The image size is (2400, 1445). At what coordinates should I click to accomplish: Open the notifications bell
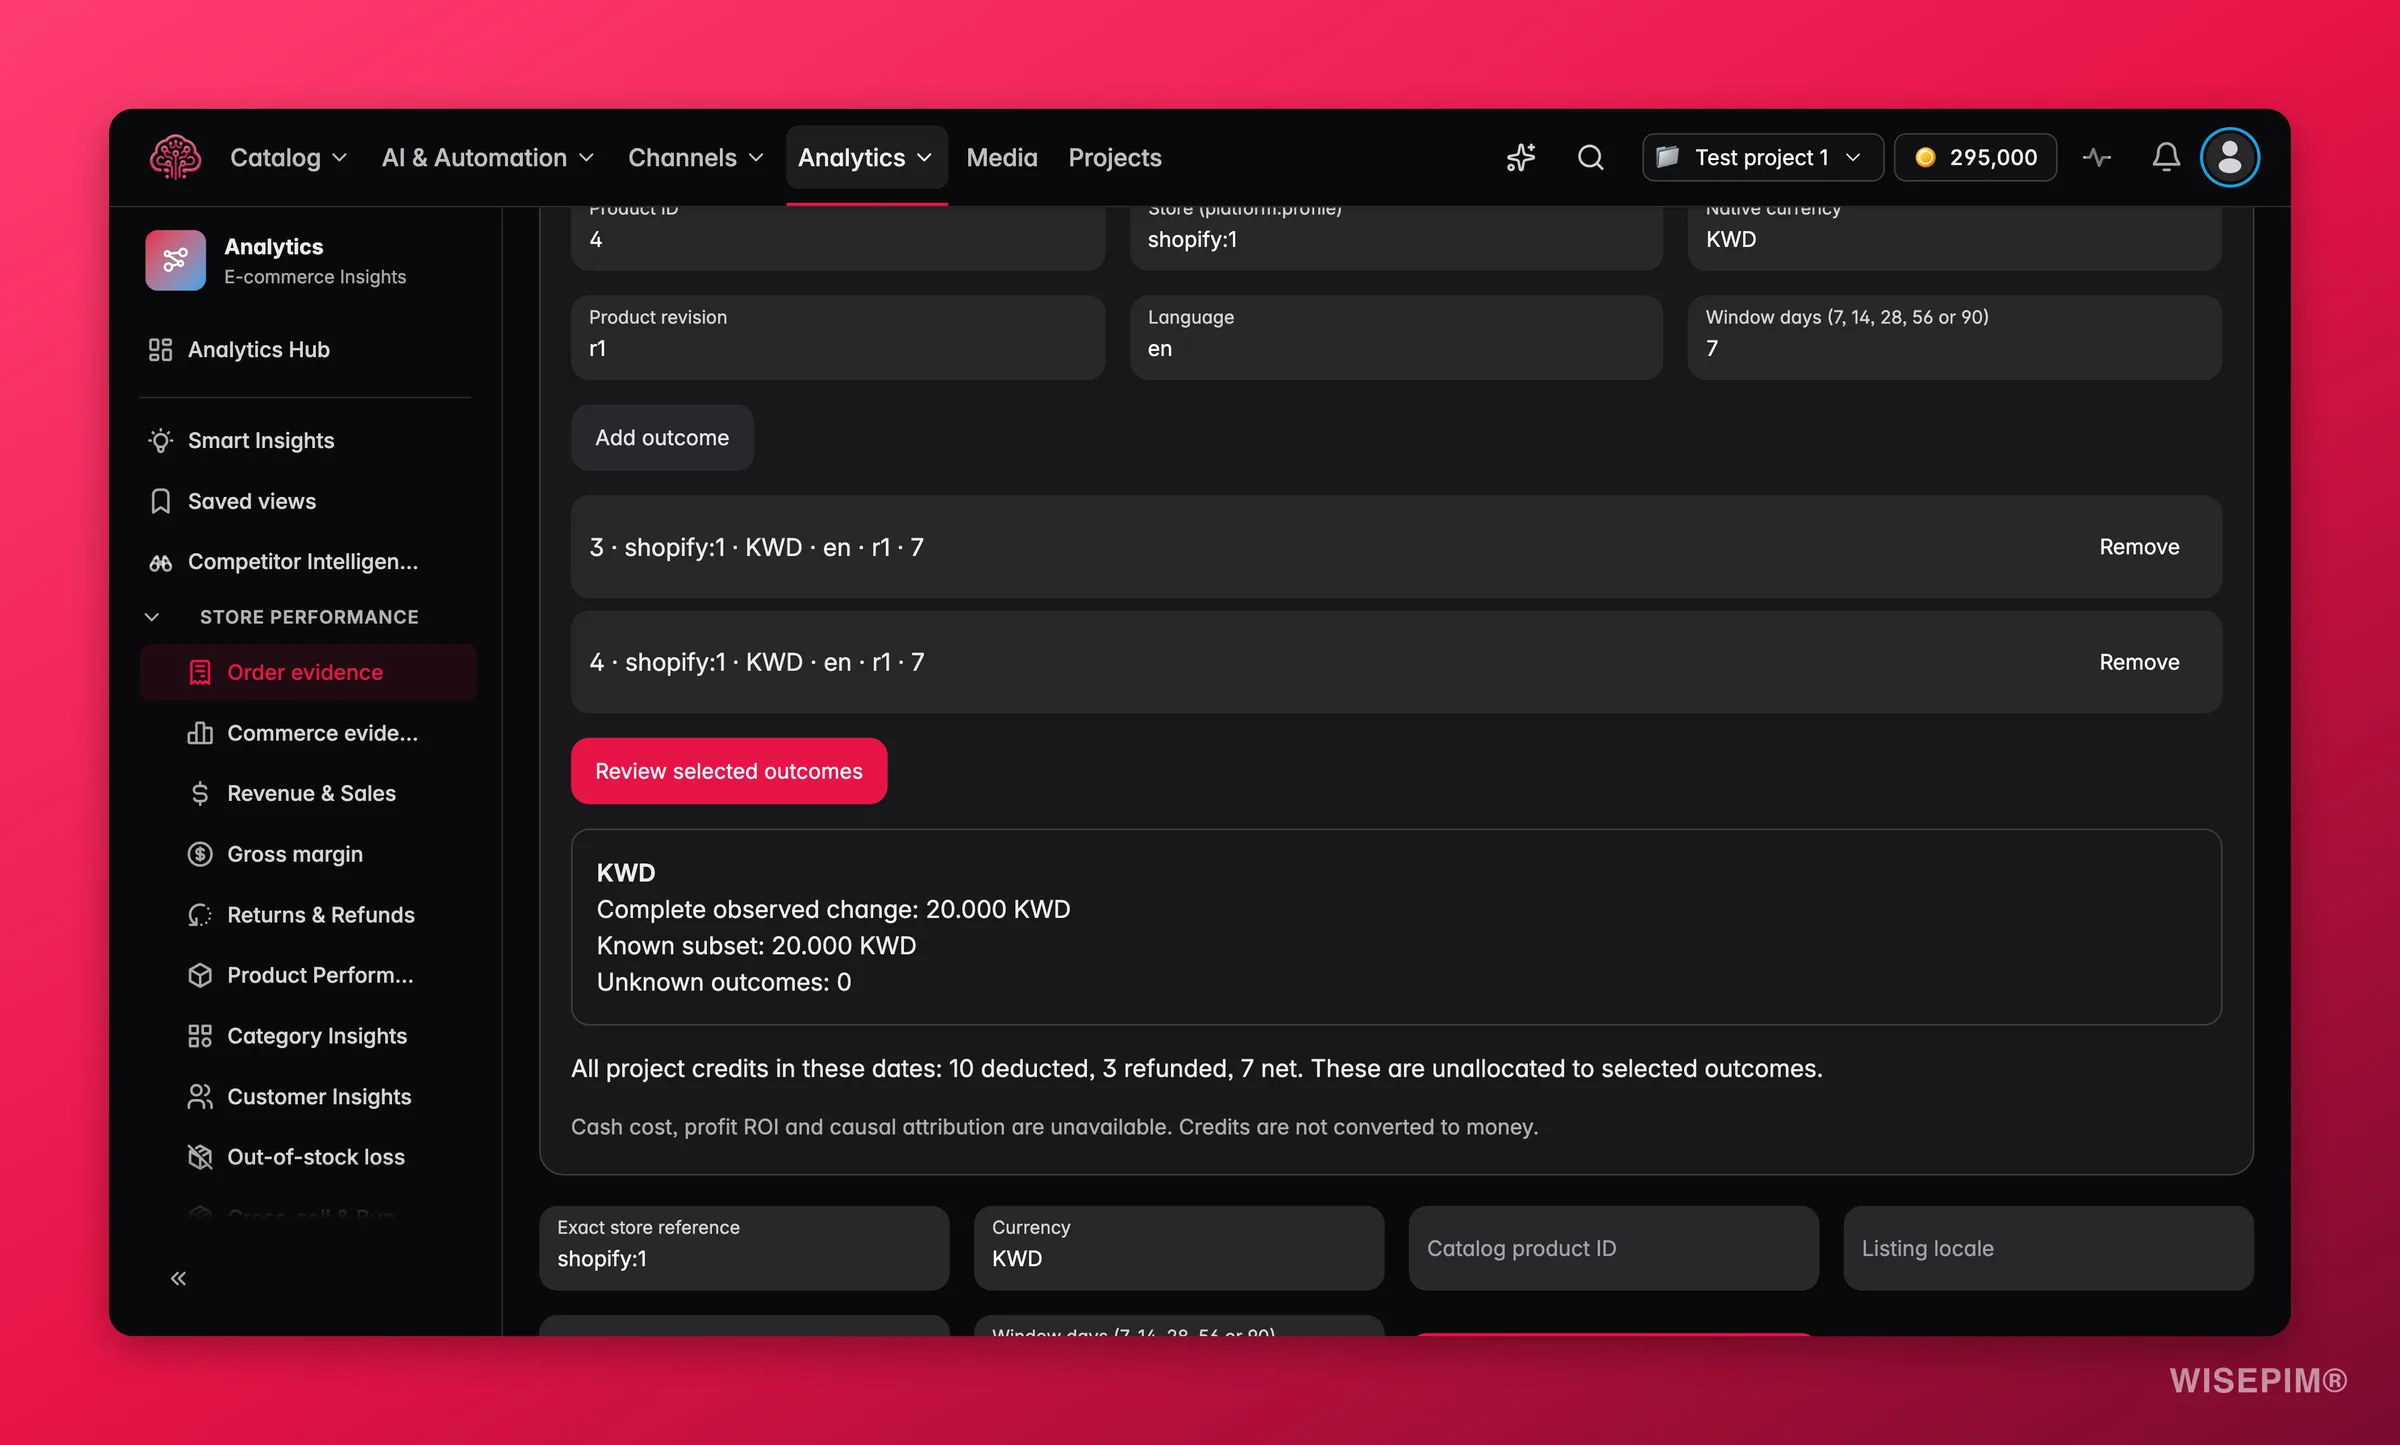[2166, 157]
